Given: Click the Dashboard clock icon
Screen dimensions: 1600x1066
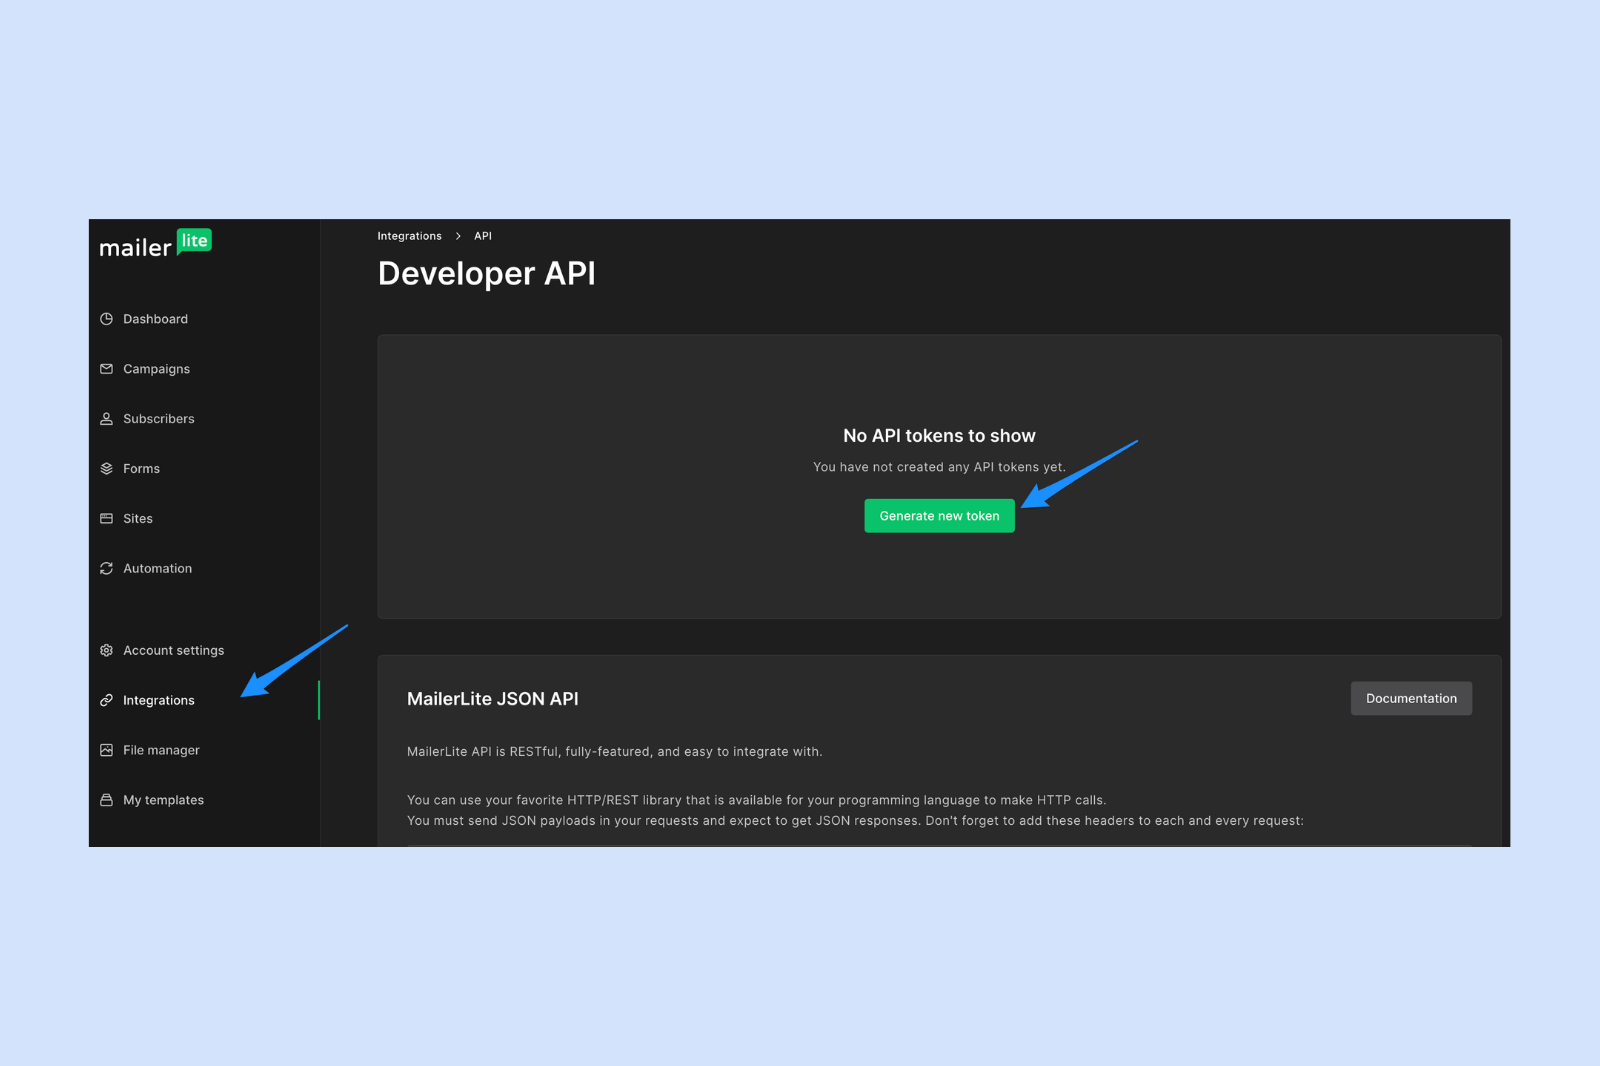Looking at the screenshot, I should tap(106, 319).
